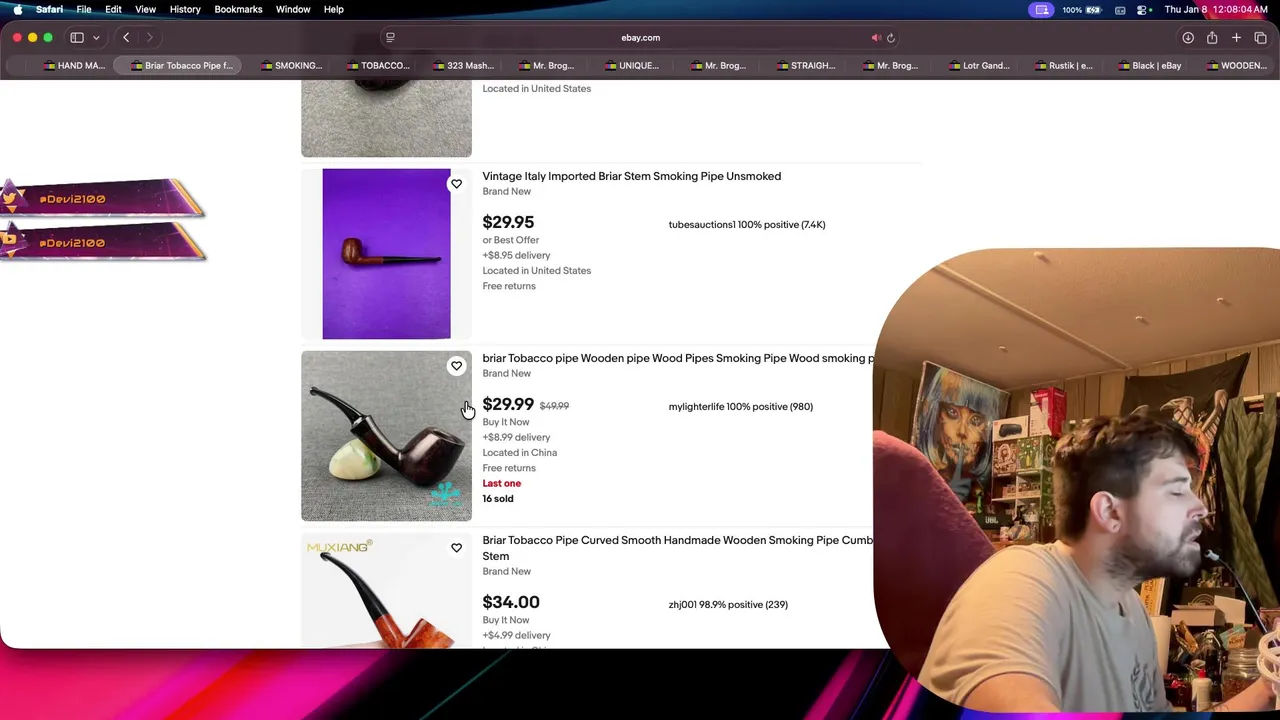Open Vintage Italy Imported Briar Stem listing
The width and height of the screenshot is (1280, 720).
(631, 176)
